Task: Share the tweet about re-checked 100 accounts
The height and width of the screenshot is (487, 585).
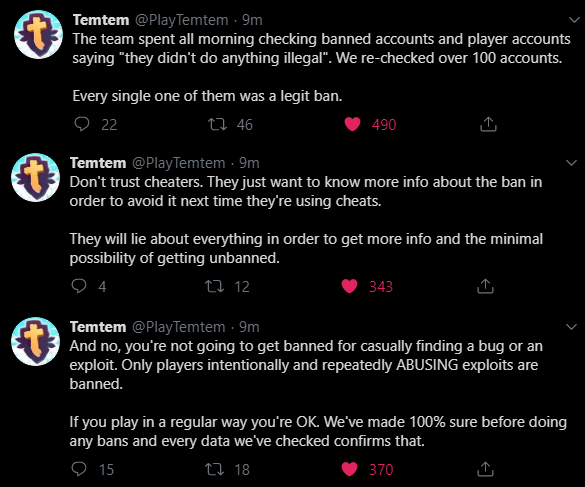Action: (488, 124)
